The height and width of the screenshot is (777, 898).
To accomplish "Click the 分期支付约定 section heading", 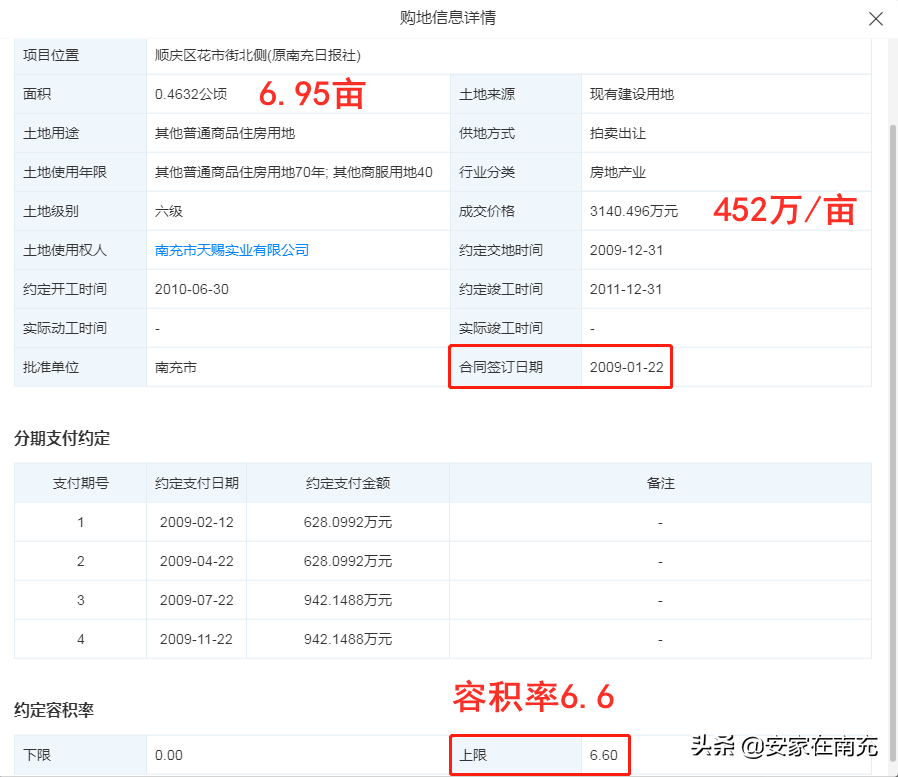I will 62,439.
